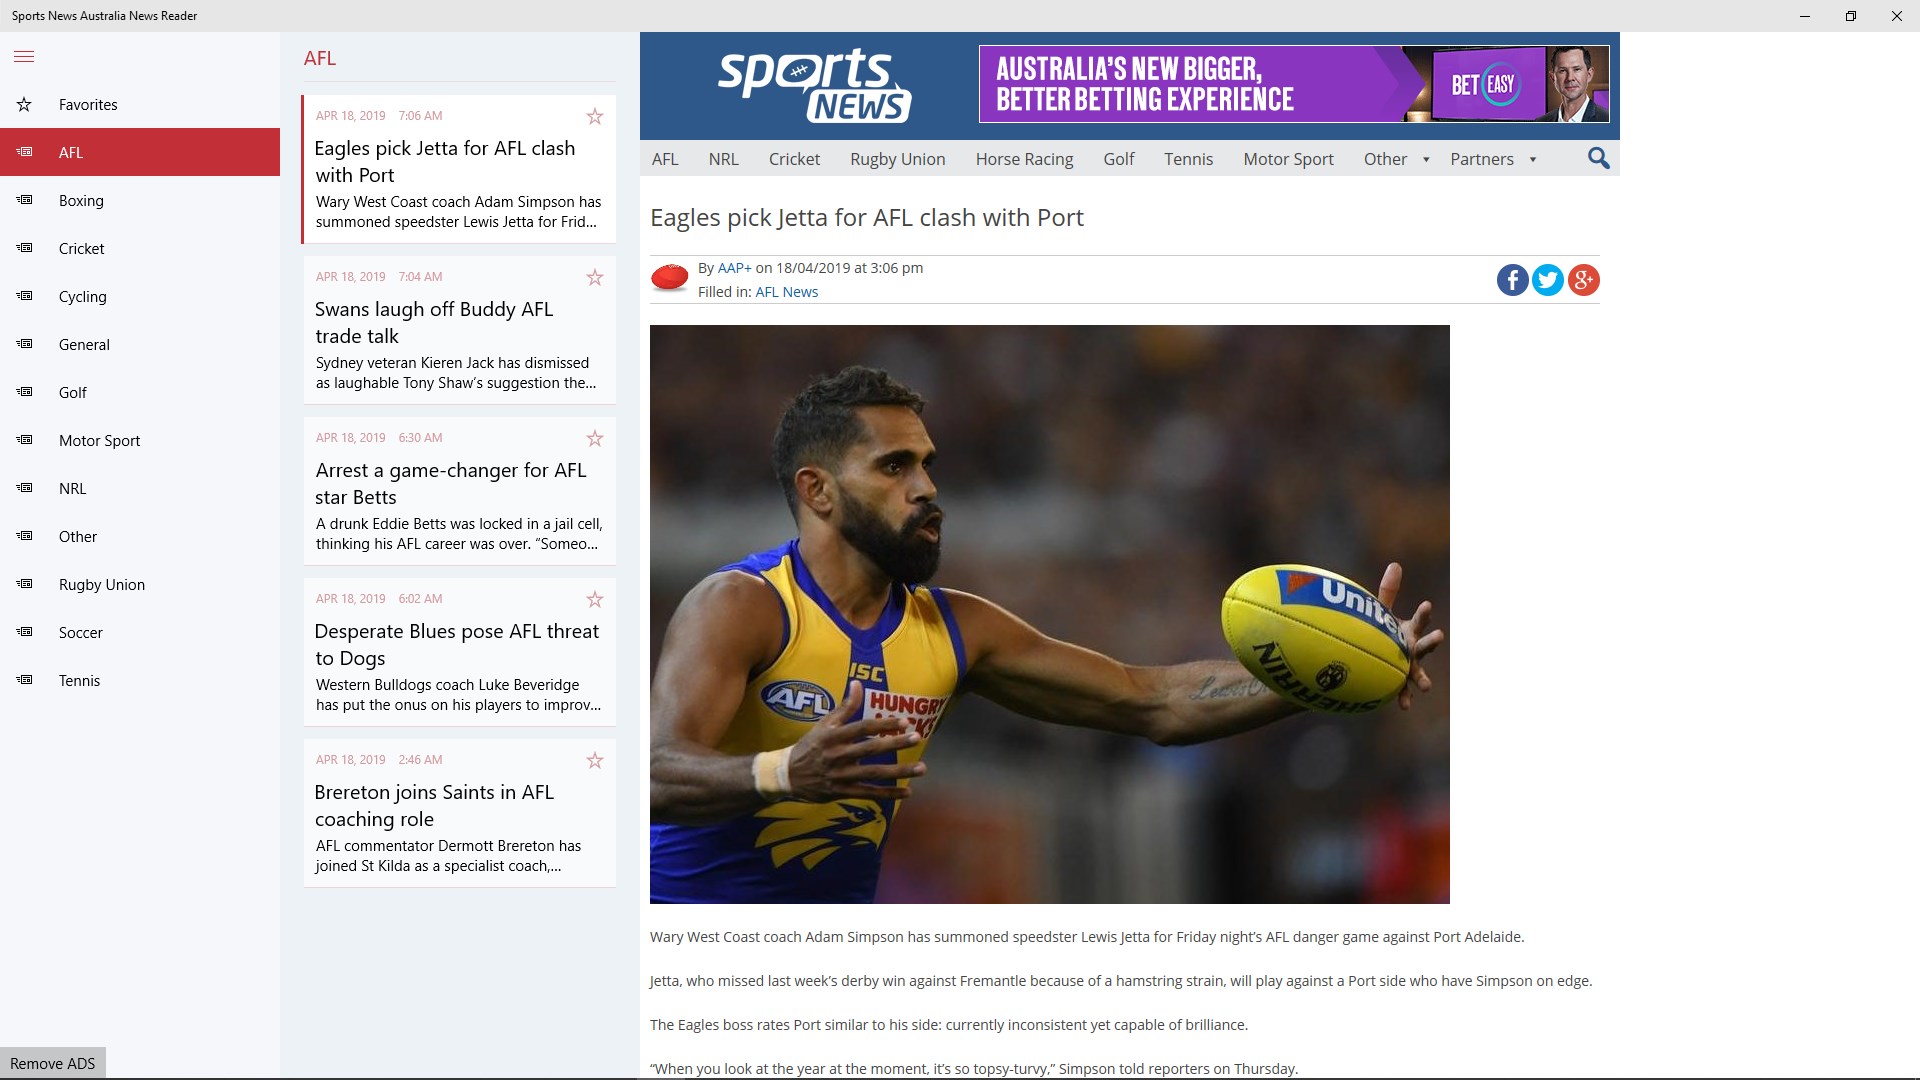Image resolution: width=1920 pixels, height=1080 pixels.
Task: Share article via Google Plus icon
Action: coord(1583,280)
